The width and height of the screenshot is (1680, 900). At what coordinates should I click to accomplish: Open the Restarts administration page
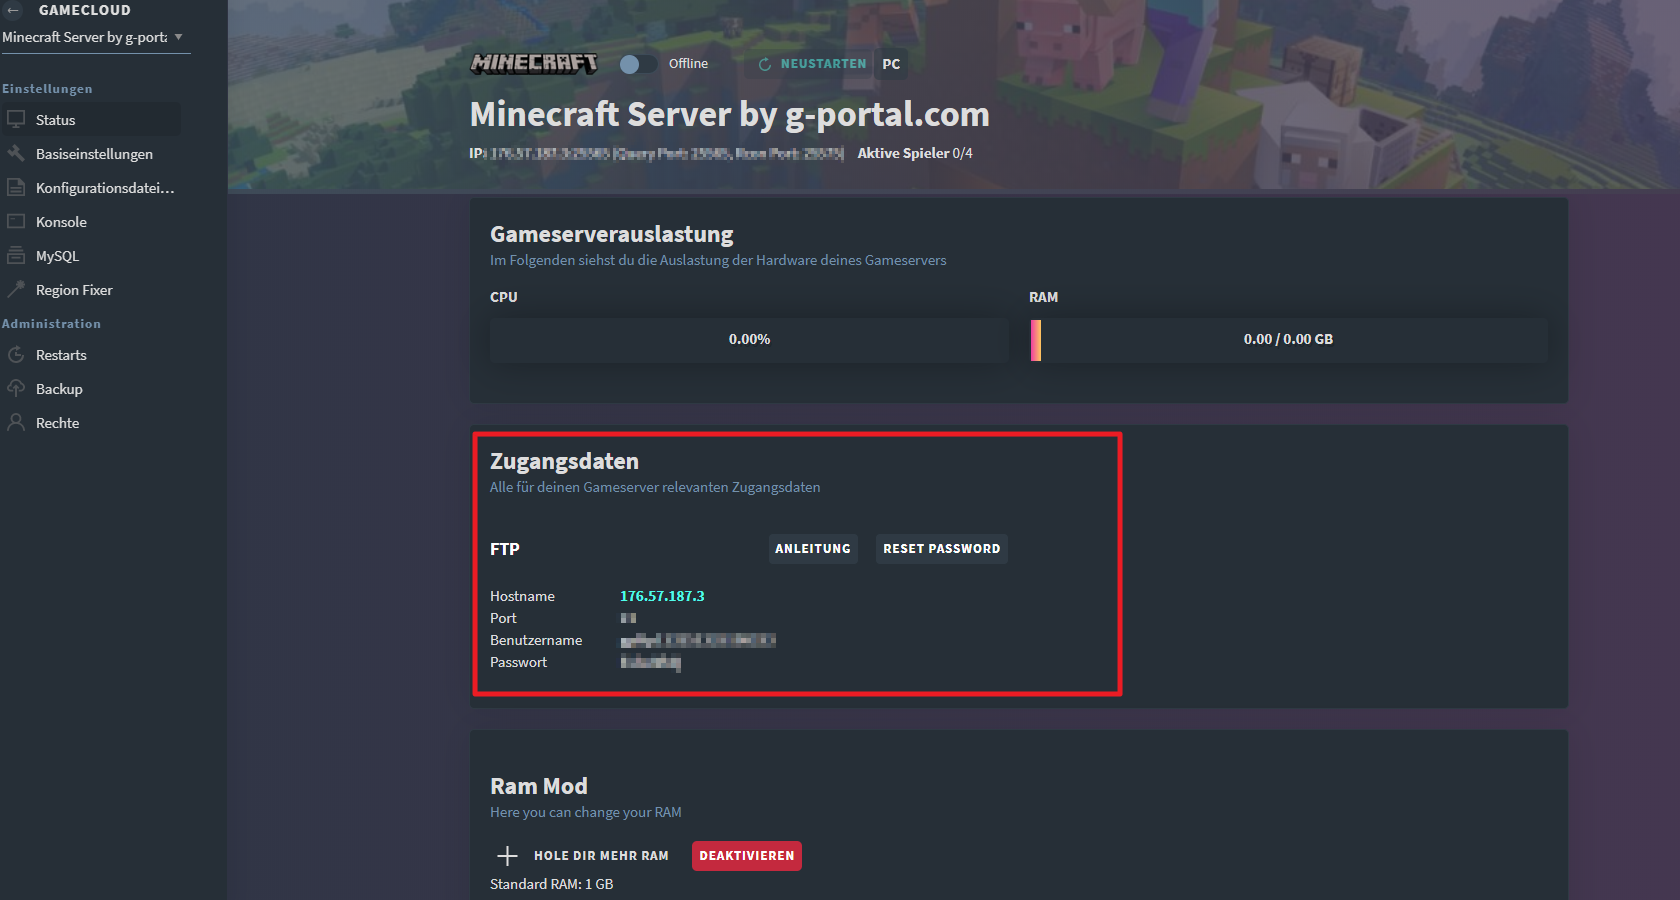coord(61,355)
